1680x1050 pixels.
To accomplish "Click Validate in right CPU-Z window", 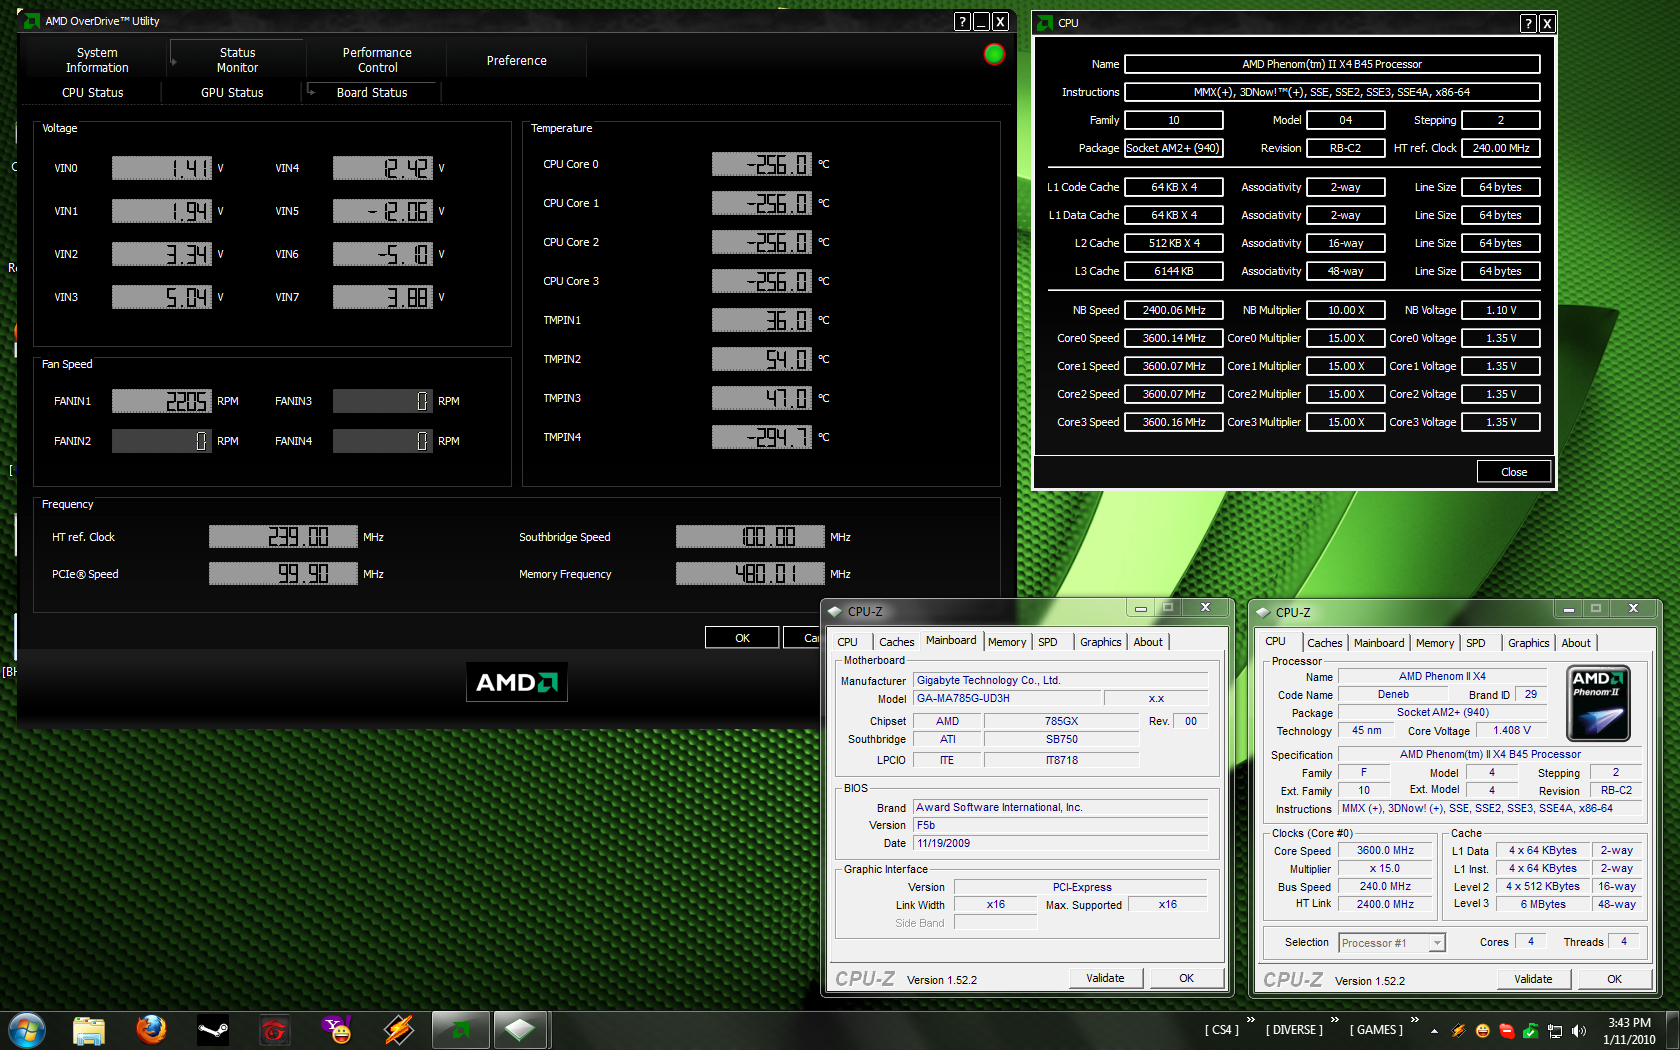I will (x=1533, y=979).
